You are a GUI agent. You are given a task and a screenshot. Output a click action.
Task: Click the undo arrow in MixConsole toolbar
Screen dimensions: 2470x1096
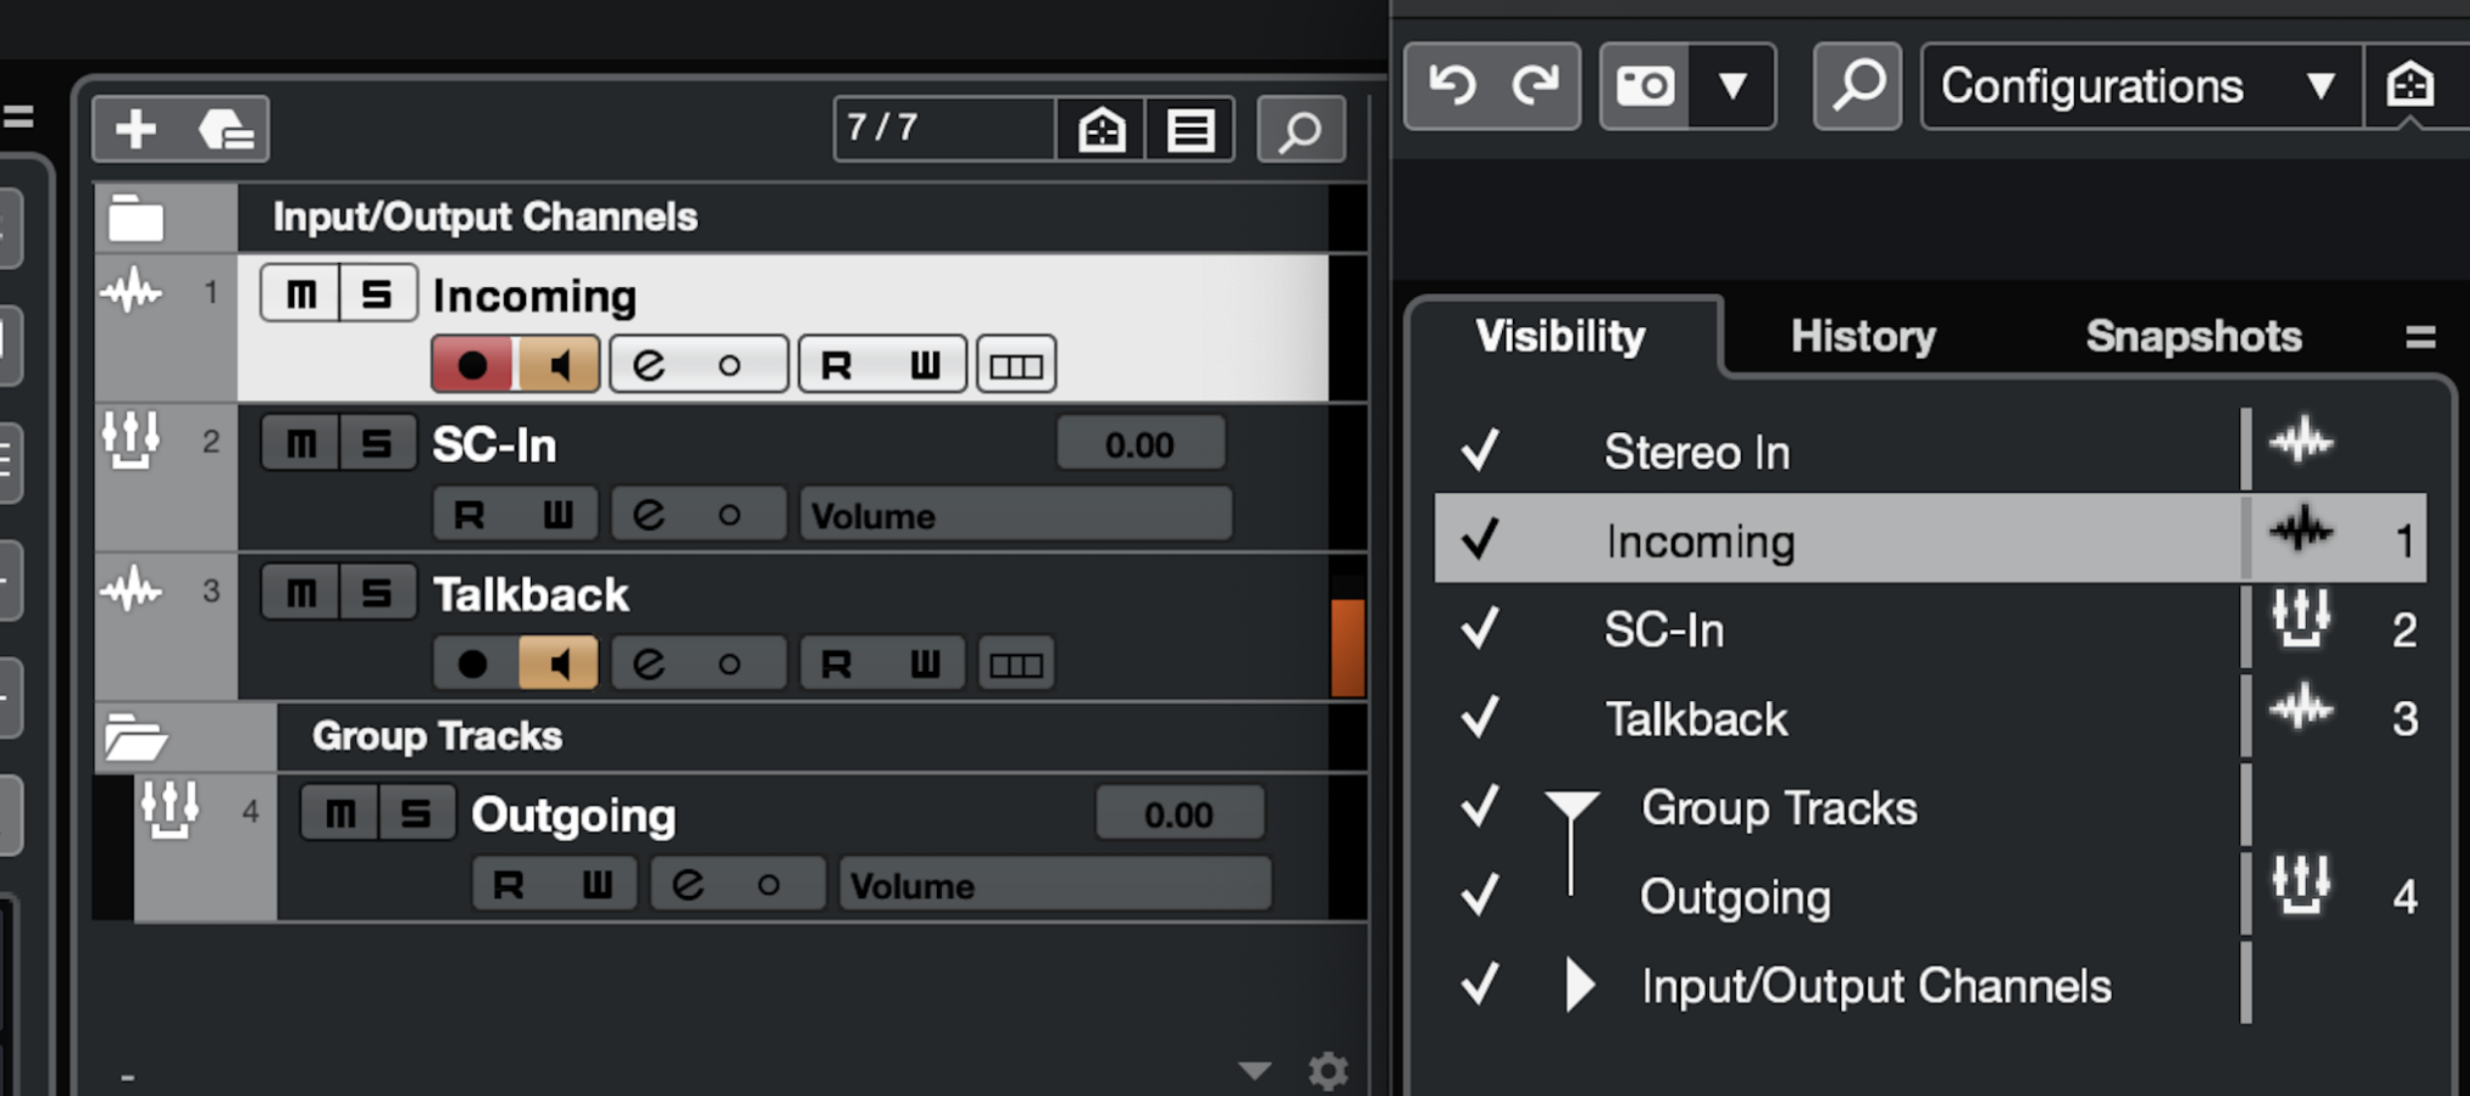[x=1452, y=86]
